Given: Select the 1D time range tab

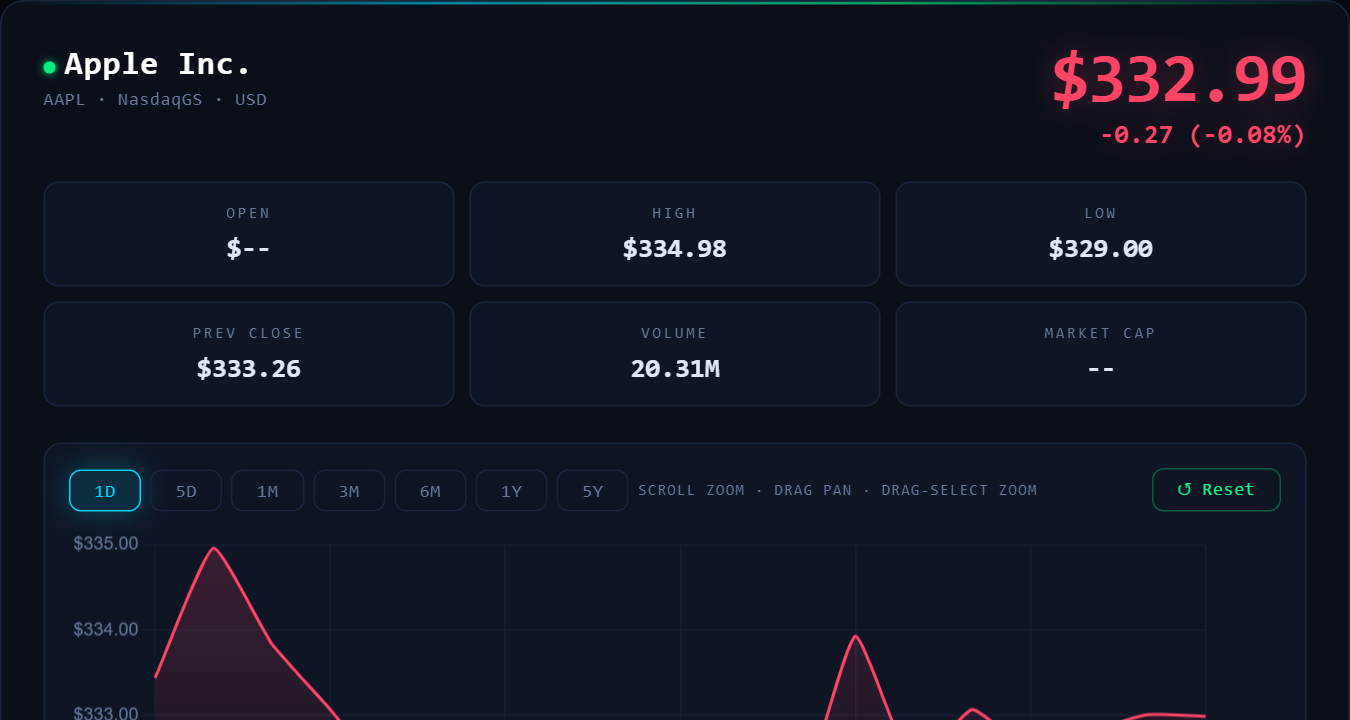Looking at the screenshot, I should 105,491.
